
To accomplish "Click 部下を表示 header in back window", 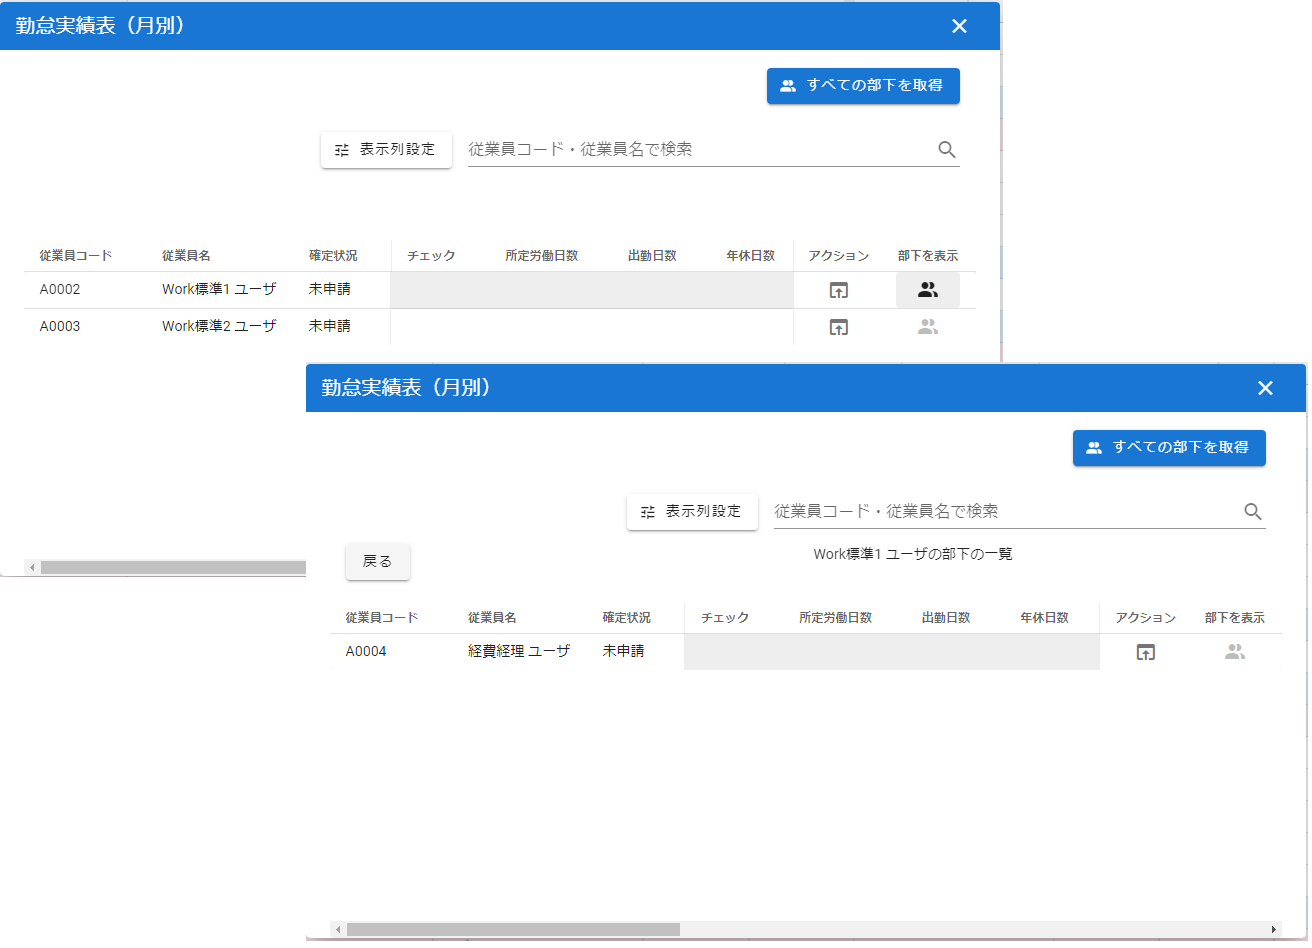I will pos(928,256).
